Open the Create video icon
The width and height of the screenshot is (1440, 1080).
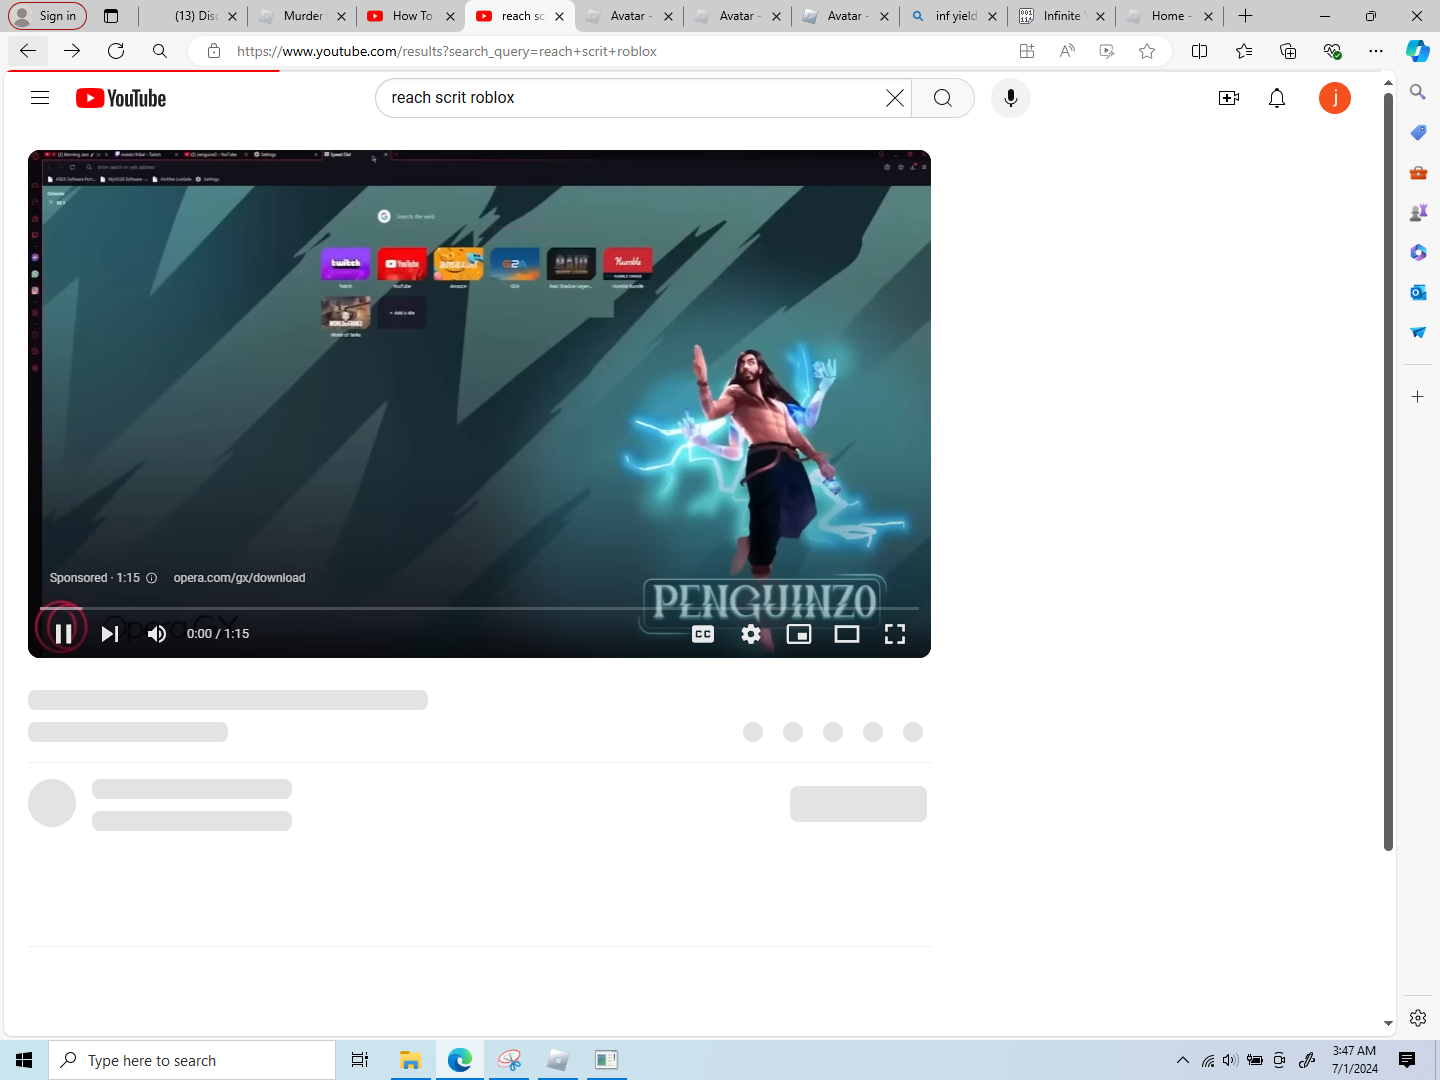1229,98
